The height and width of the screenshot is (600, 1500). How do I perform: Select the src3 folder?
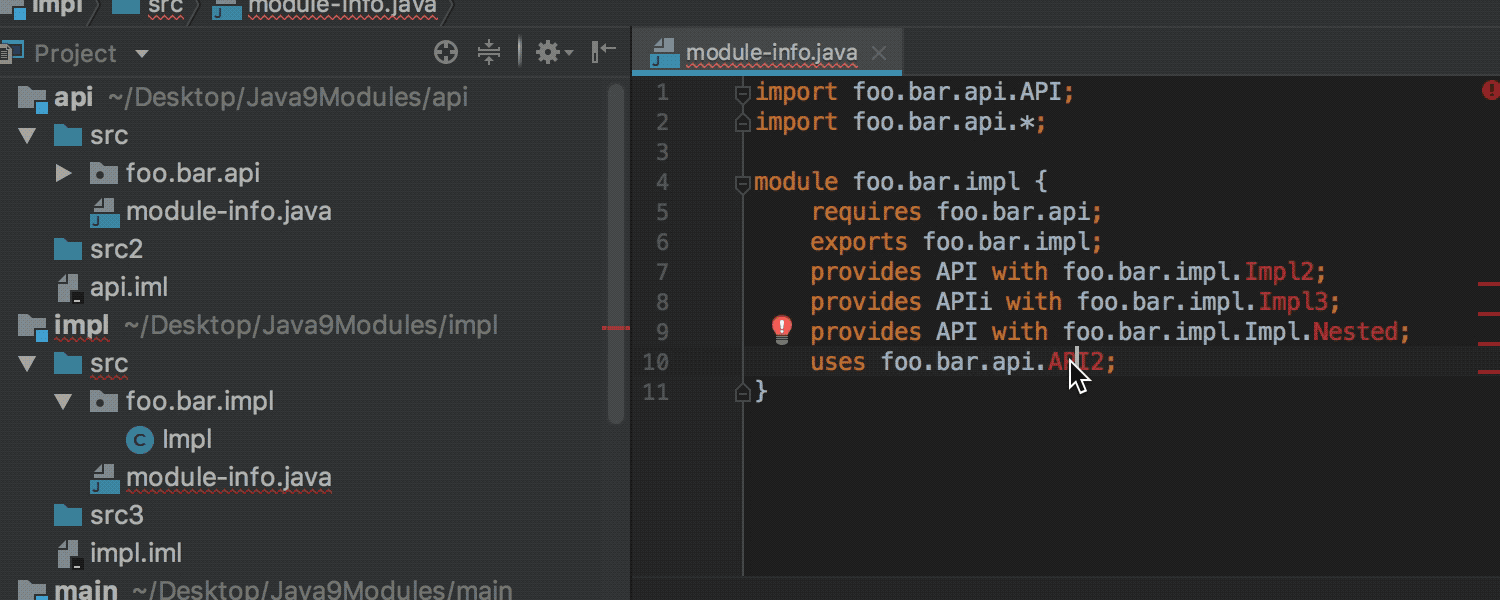[x=116, y=515]
